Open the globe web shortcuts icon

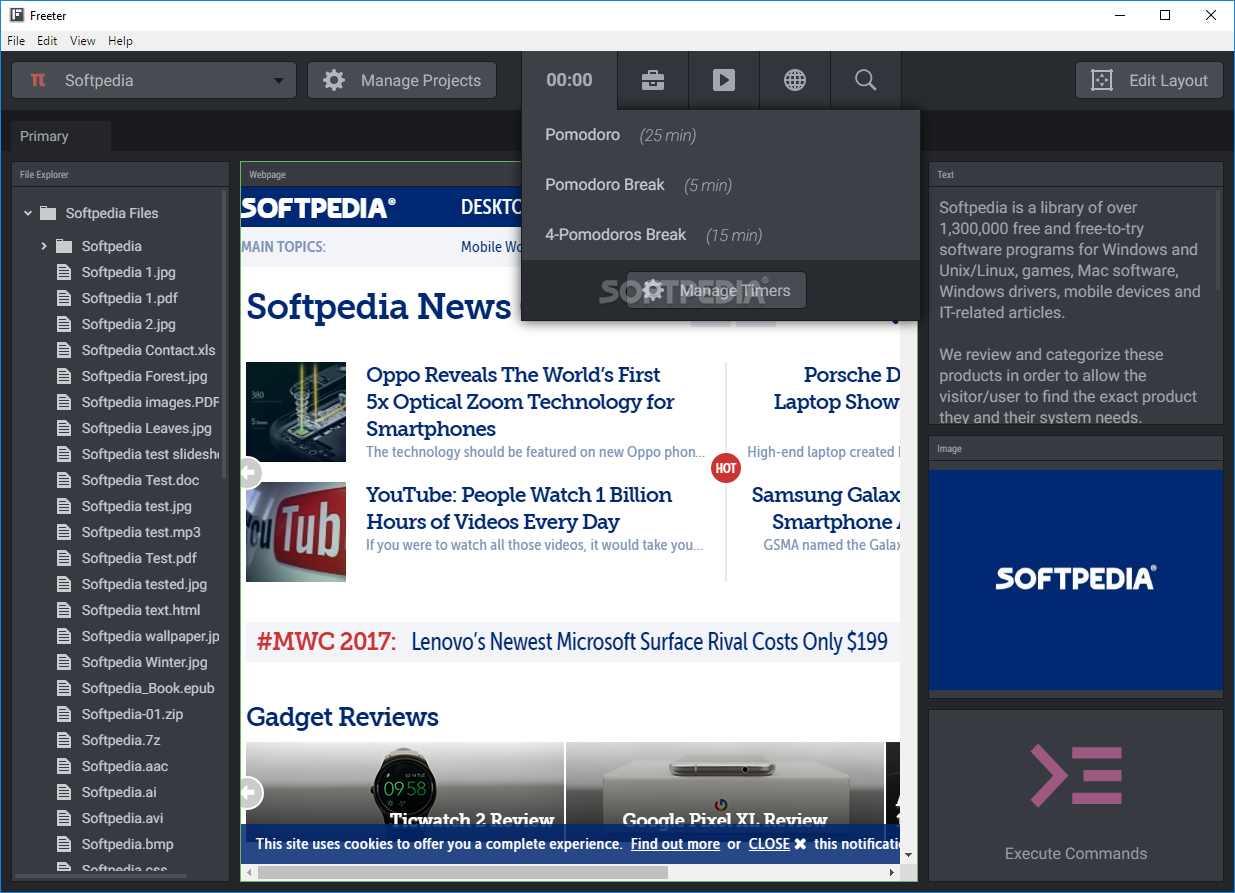click(795, 81)
